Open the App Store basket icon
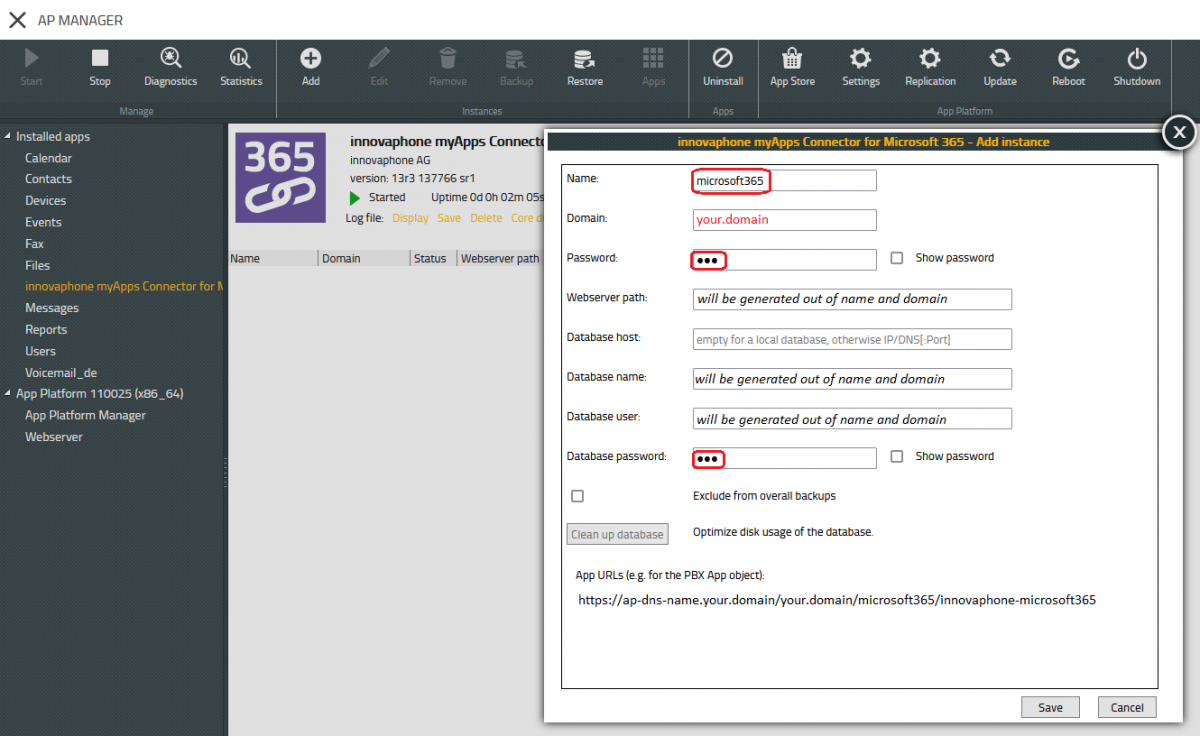Image resolution: width=1200 pixels, height=736 pixels. (792, 59)
